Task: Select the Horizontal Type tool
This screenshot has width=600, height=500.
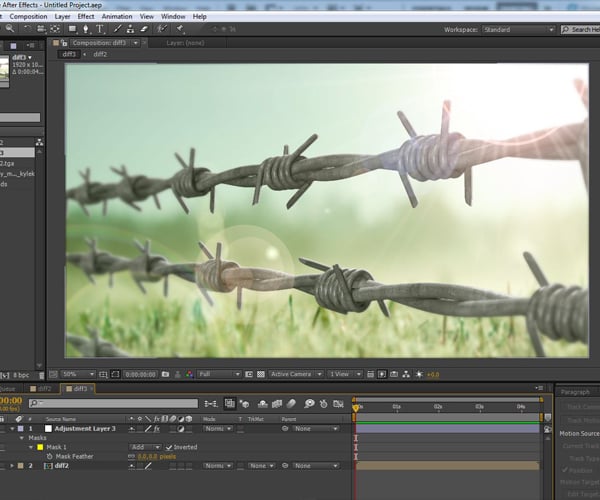Action: click(100, 29)
